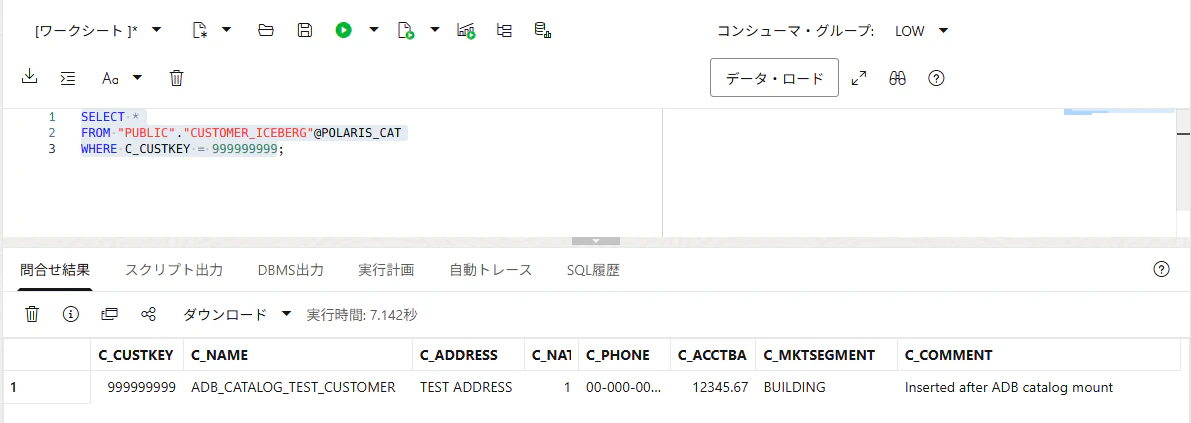This screenshot has width=1191, height=423.
Task: Click the C_ADDRESS column header
Action: 468,355
